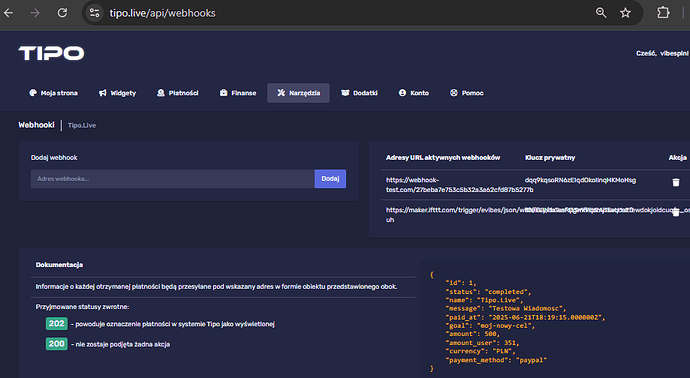Open the Moja strona menu
Viewport: 690px width, 378px height.
click(x=53, y=93)
